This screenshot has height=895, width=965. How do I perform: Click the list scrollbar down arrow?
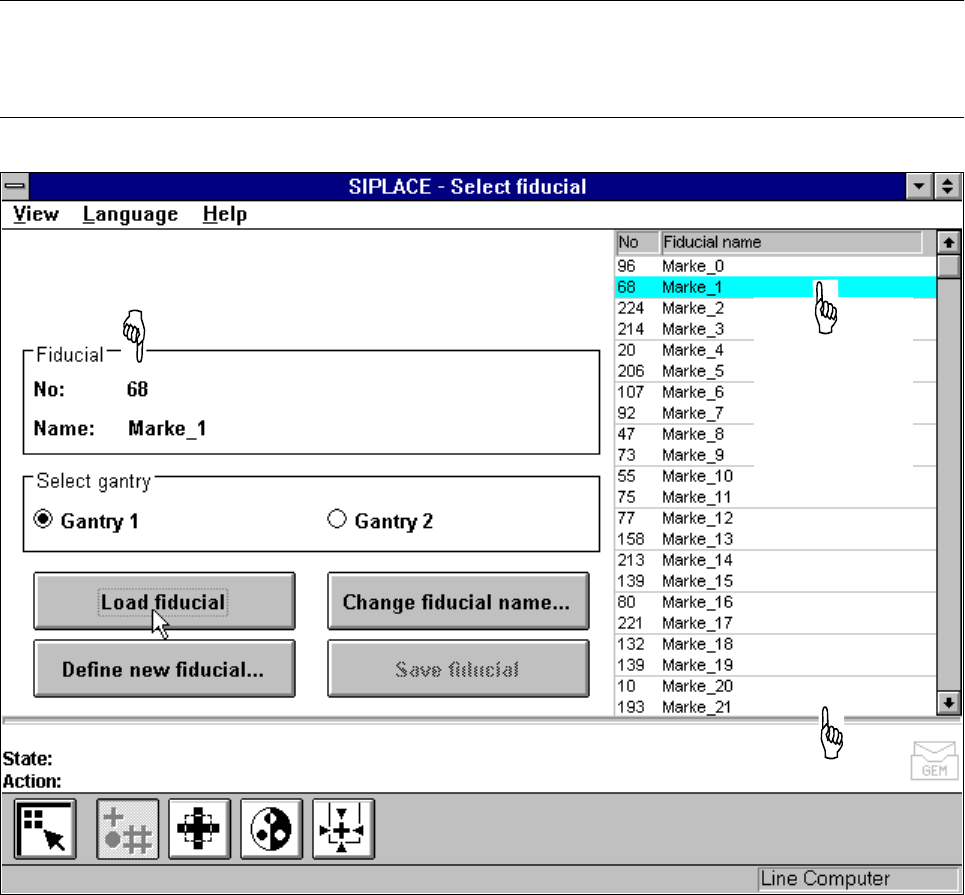point(948,702)
